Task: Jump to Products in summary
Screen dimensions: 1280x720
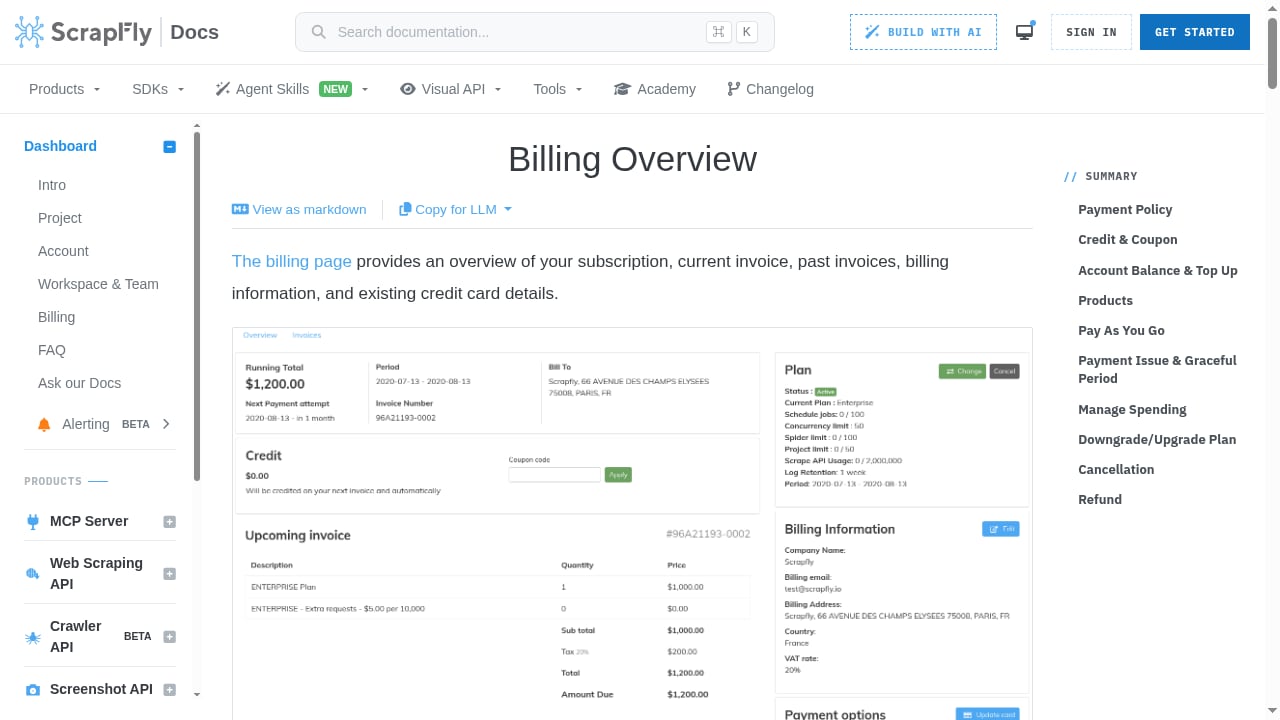Action: point(1105,300)
